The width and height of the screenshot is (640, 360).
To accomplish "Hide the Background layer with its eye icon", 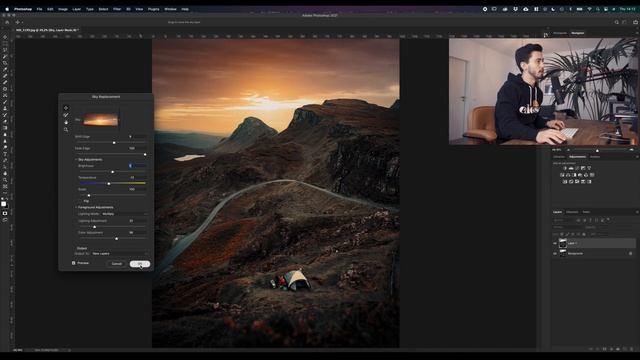I will click(555, 253).
